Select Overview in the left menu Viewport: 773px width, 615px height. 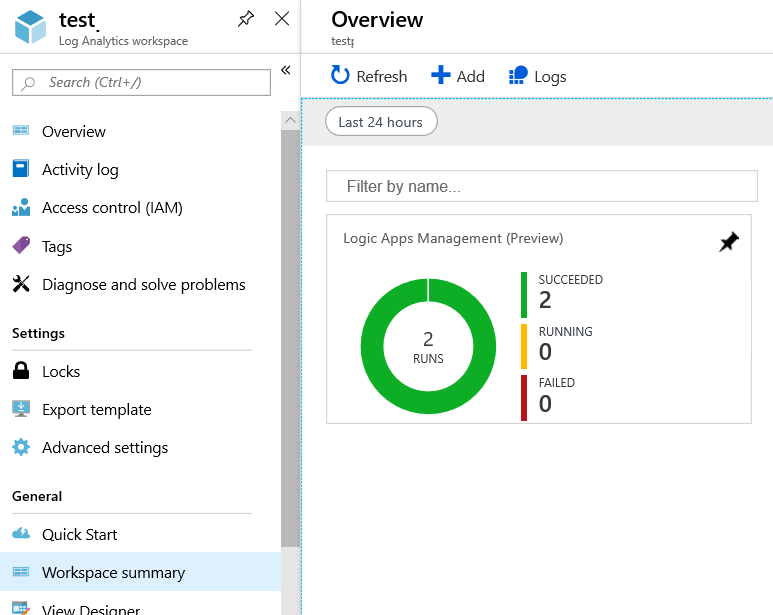click(73, 131)
